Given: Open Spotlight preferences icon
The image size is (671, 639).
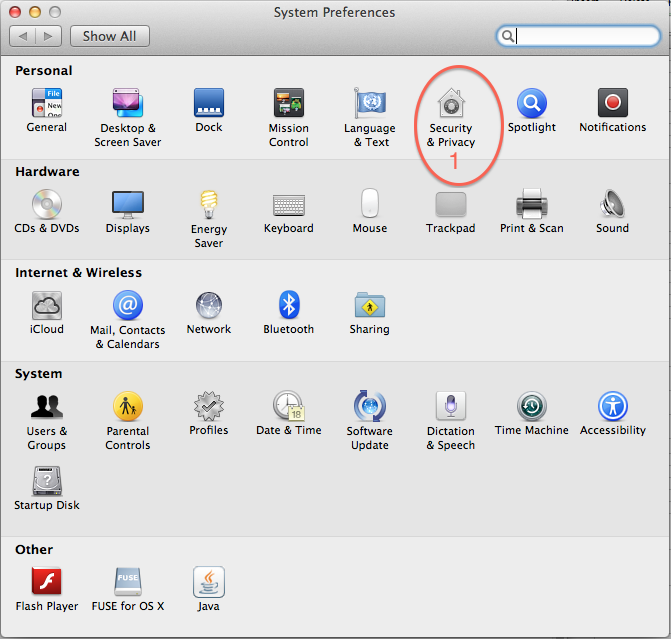Looking at the screenshot, I should click(x=531, y=103).
